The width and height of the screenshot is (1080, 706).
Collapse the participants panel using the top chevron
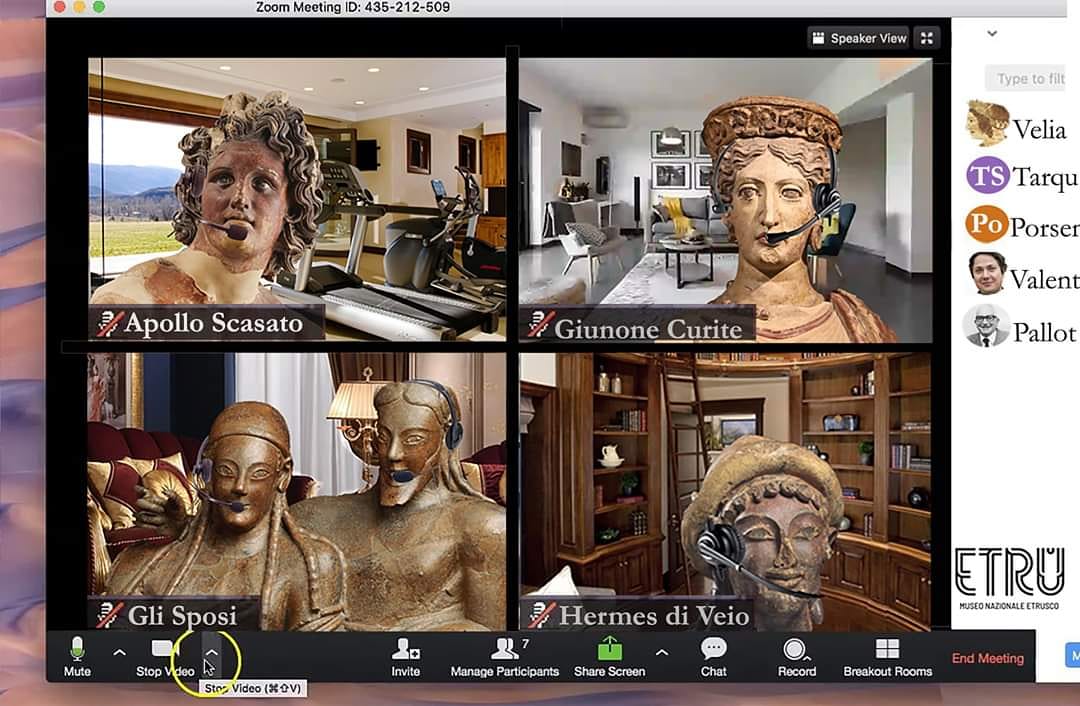(x=991, y=33)
